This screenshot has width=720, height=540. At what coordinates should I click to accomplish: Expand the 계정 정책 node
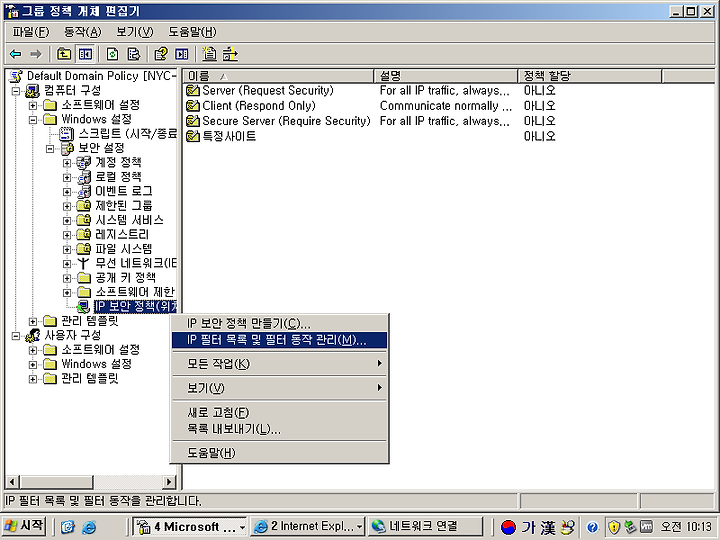pyautogui.click(x=67, y=163)
